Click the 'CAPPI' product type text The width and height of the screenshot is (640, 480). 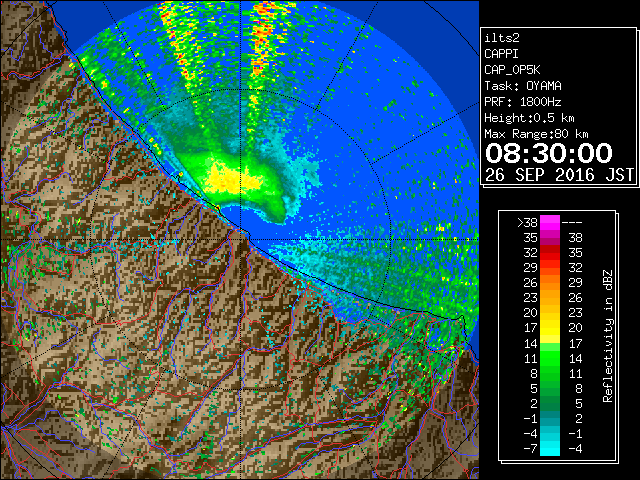click(x=501, y=54)
